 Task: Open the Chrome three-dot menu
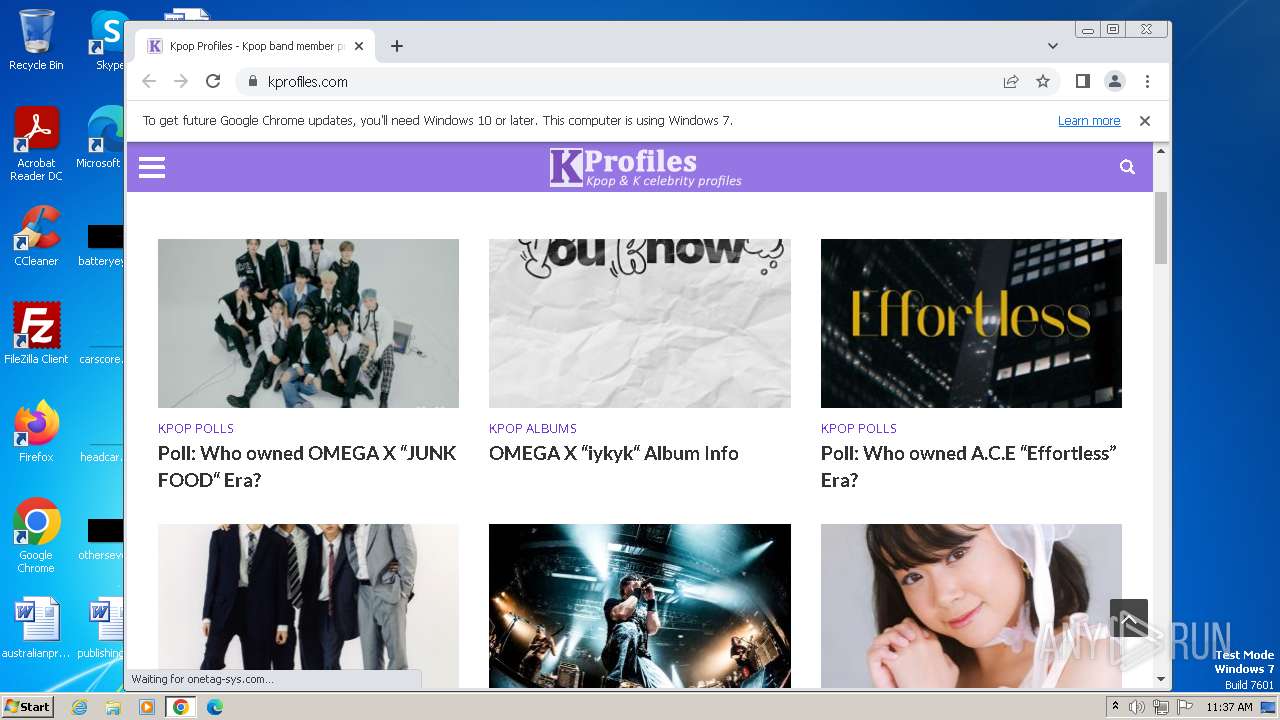click(1147, 81)
